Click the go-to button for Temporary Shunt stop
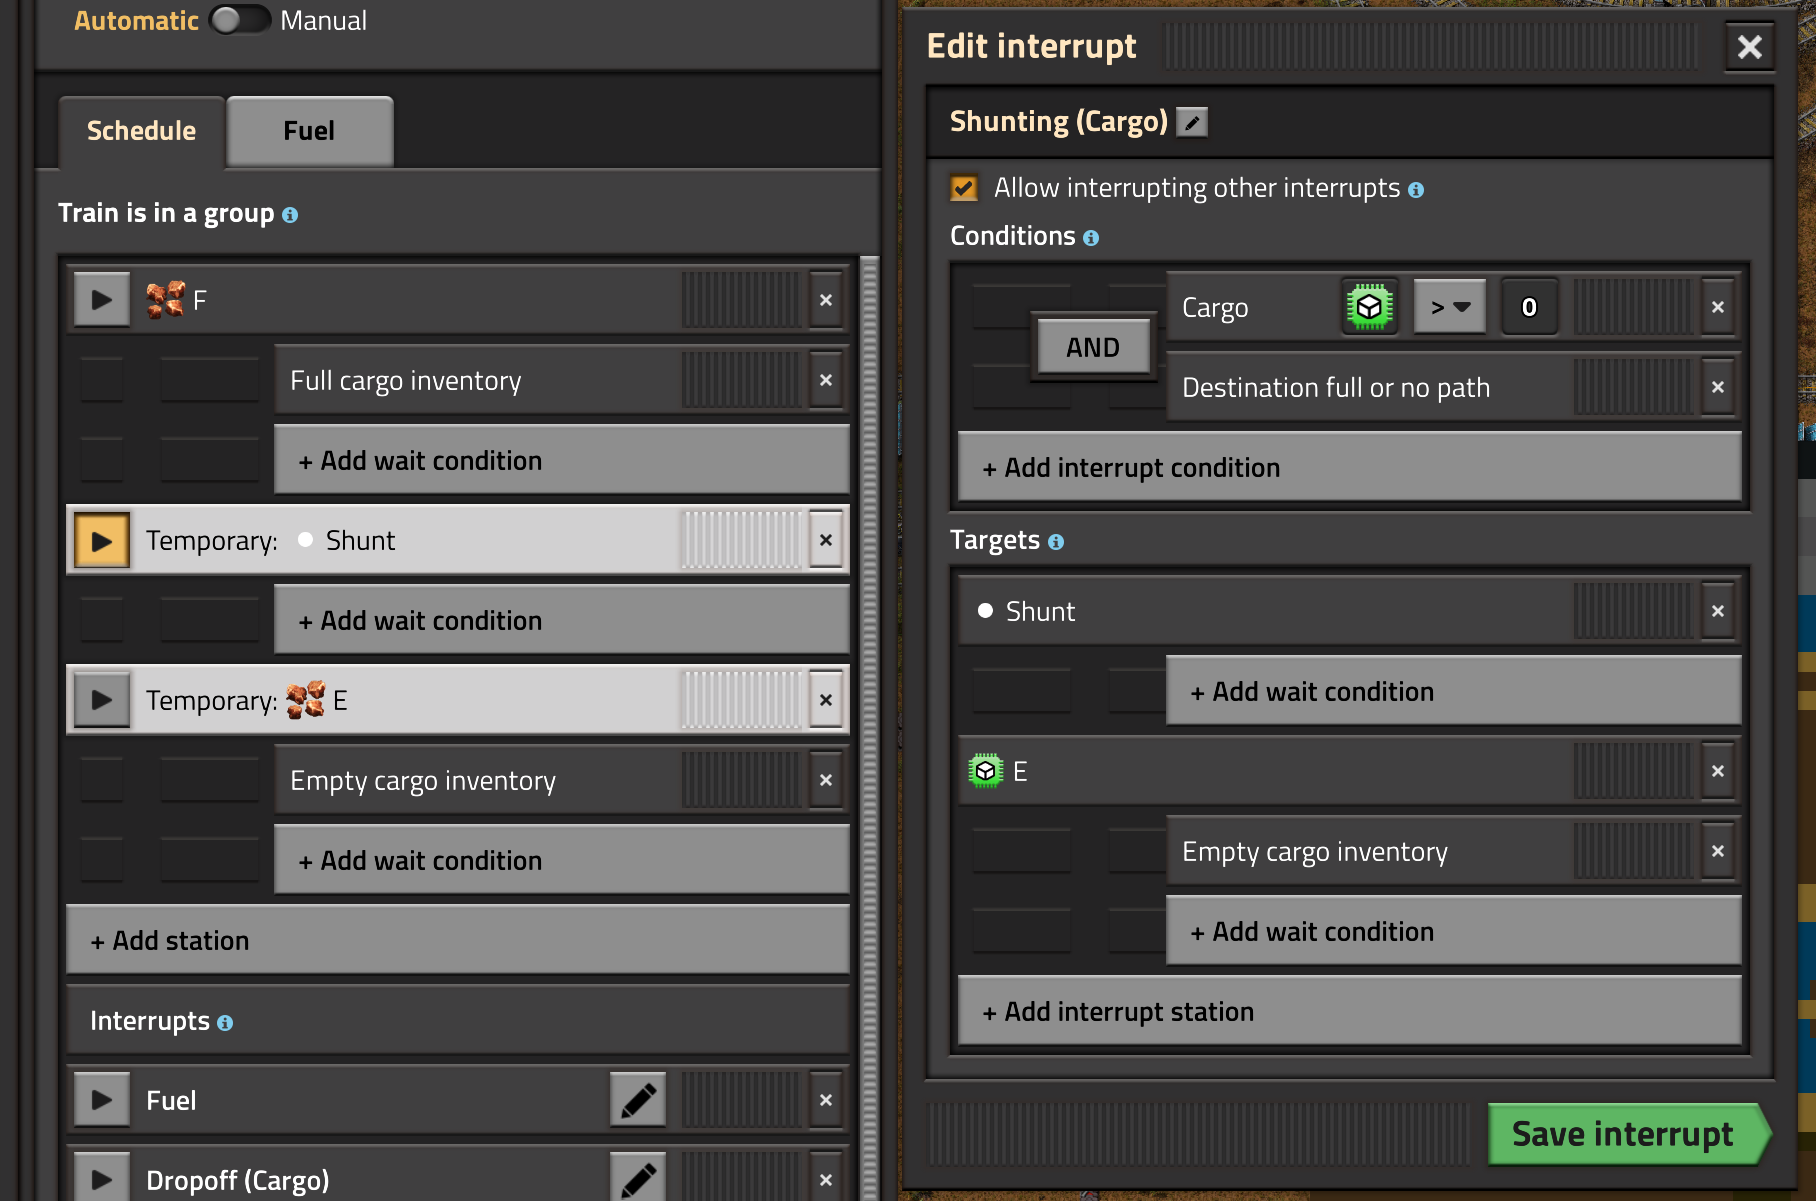 click(102, 540)
